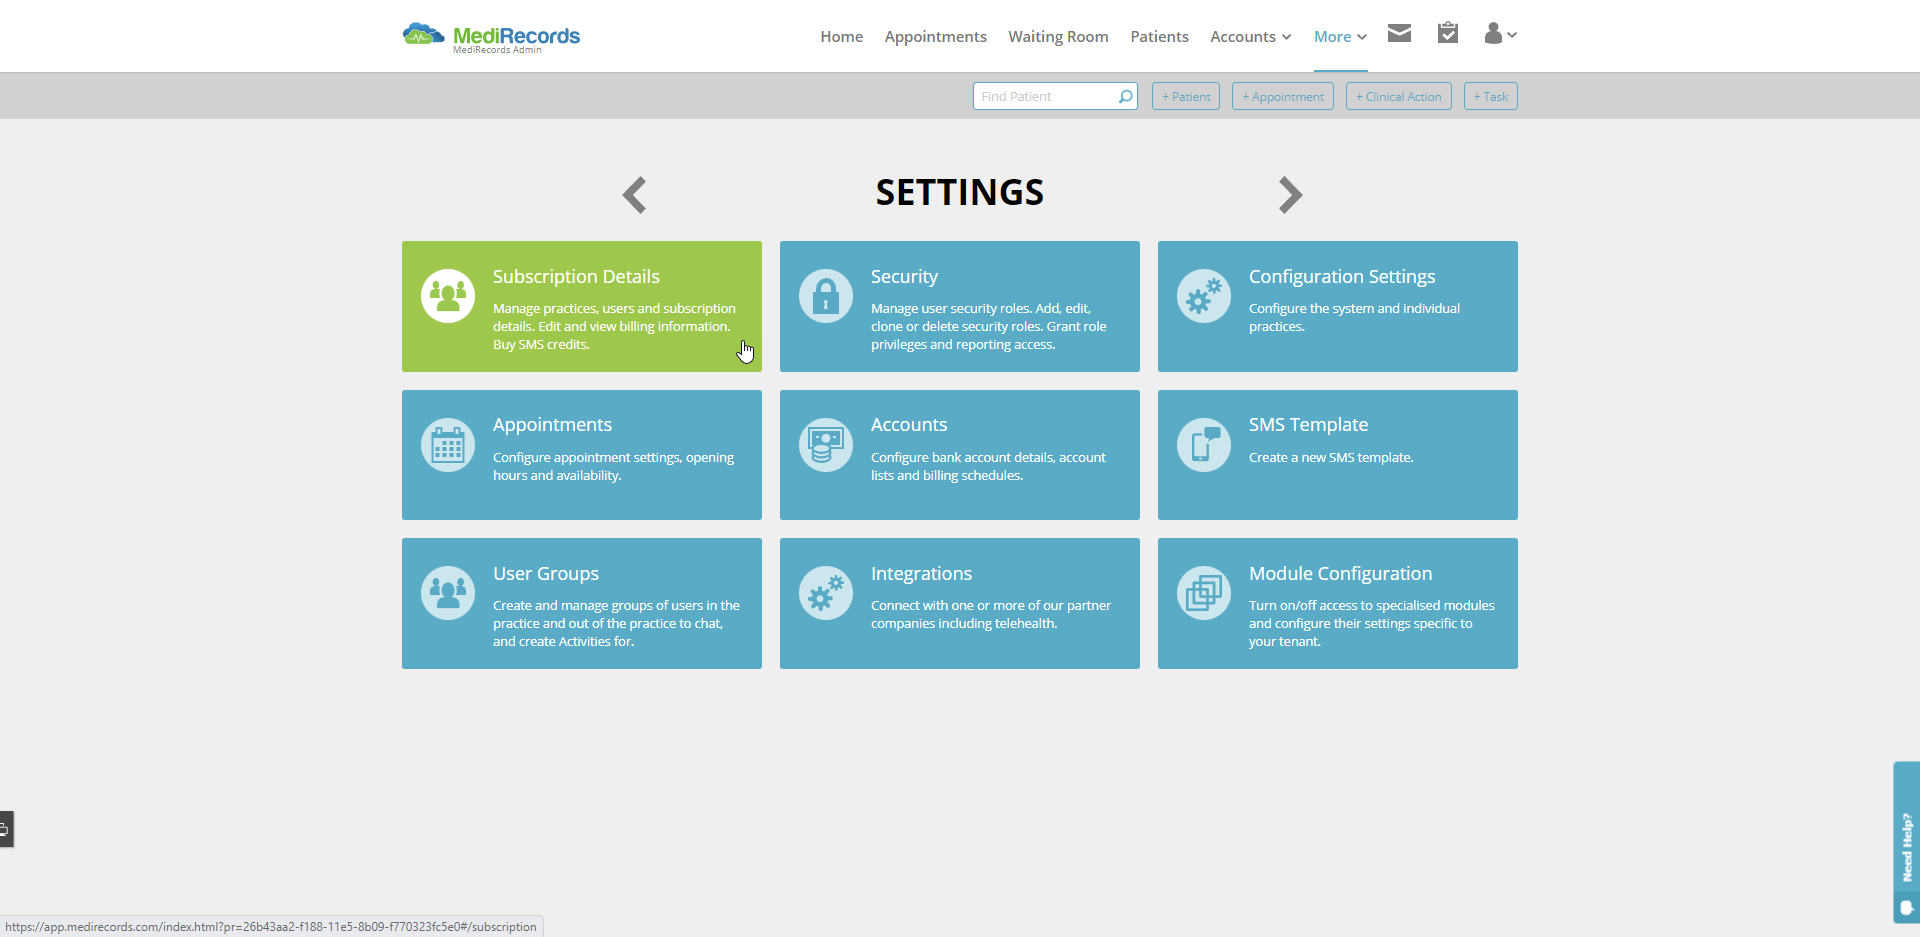Open the Security settings title
This screenshot has width=1920, height=937.
click(904, 277)
